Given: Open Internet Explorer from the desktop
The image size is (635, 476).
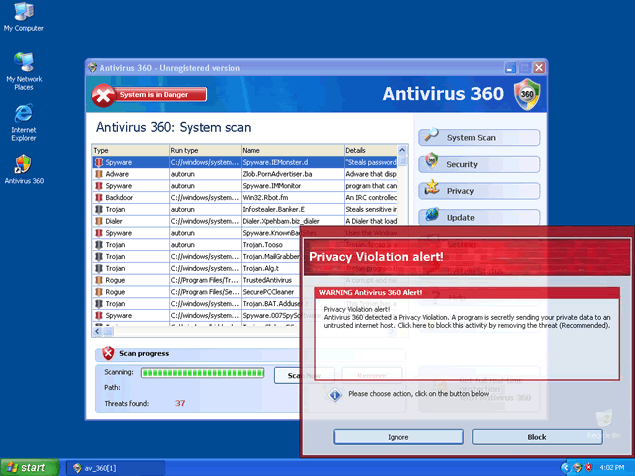Looking at the screenshot, I should (23, 118).
